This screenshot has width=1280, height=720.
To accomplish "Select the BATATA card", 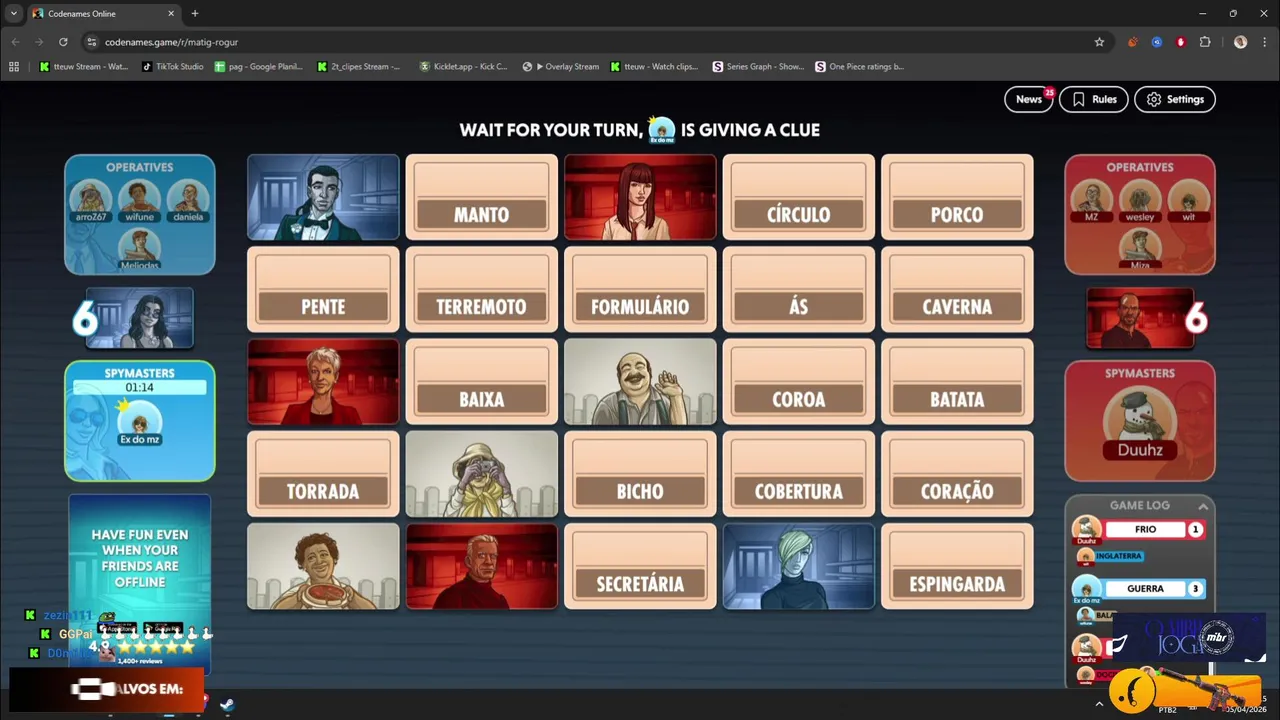I will pos(957,382).
